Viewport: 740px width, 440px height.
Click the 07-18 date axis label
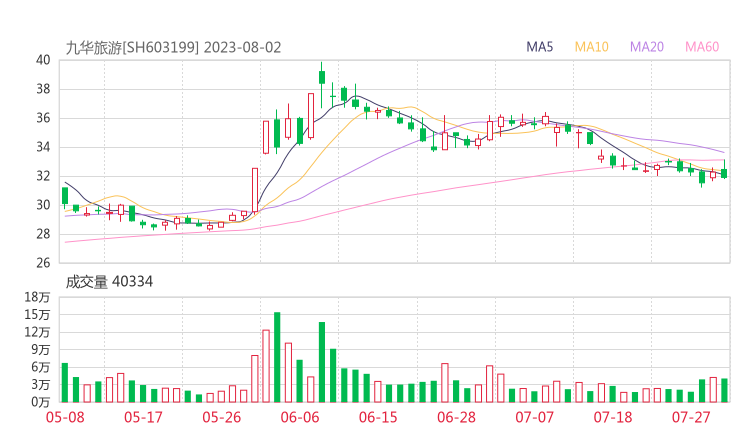pyautogui.click(x=613, y=417)
